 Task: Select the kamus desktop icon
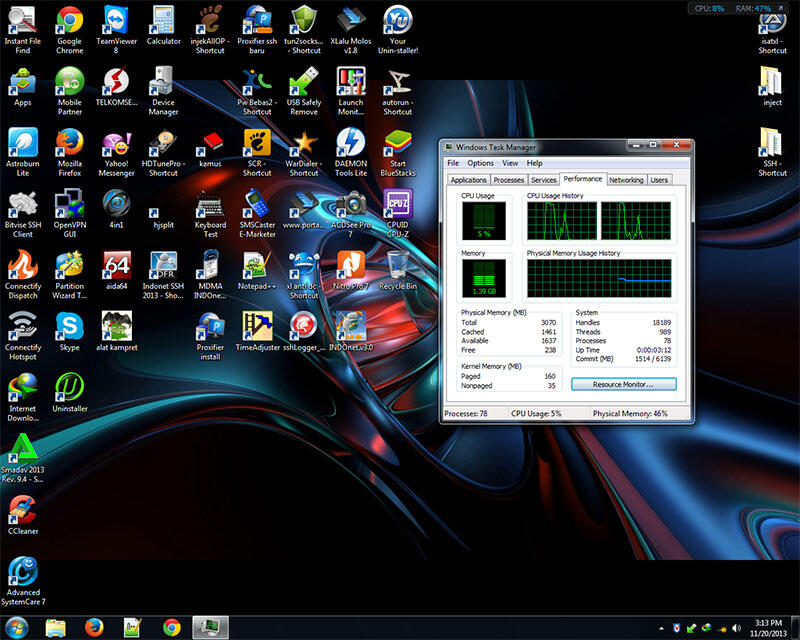click(x=210, y=148)
